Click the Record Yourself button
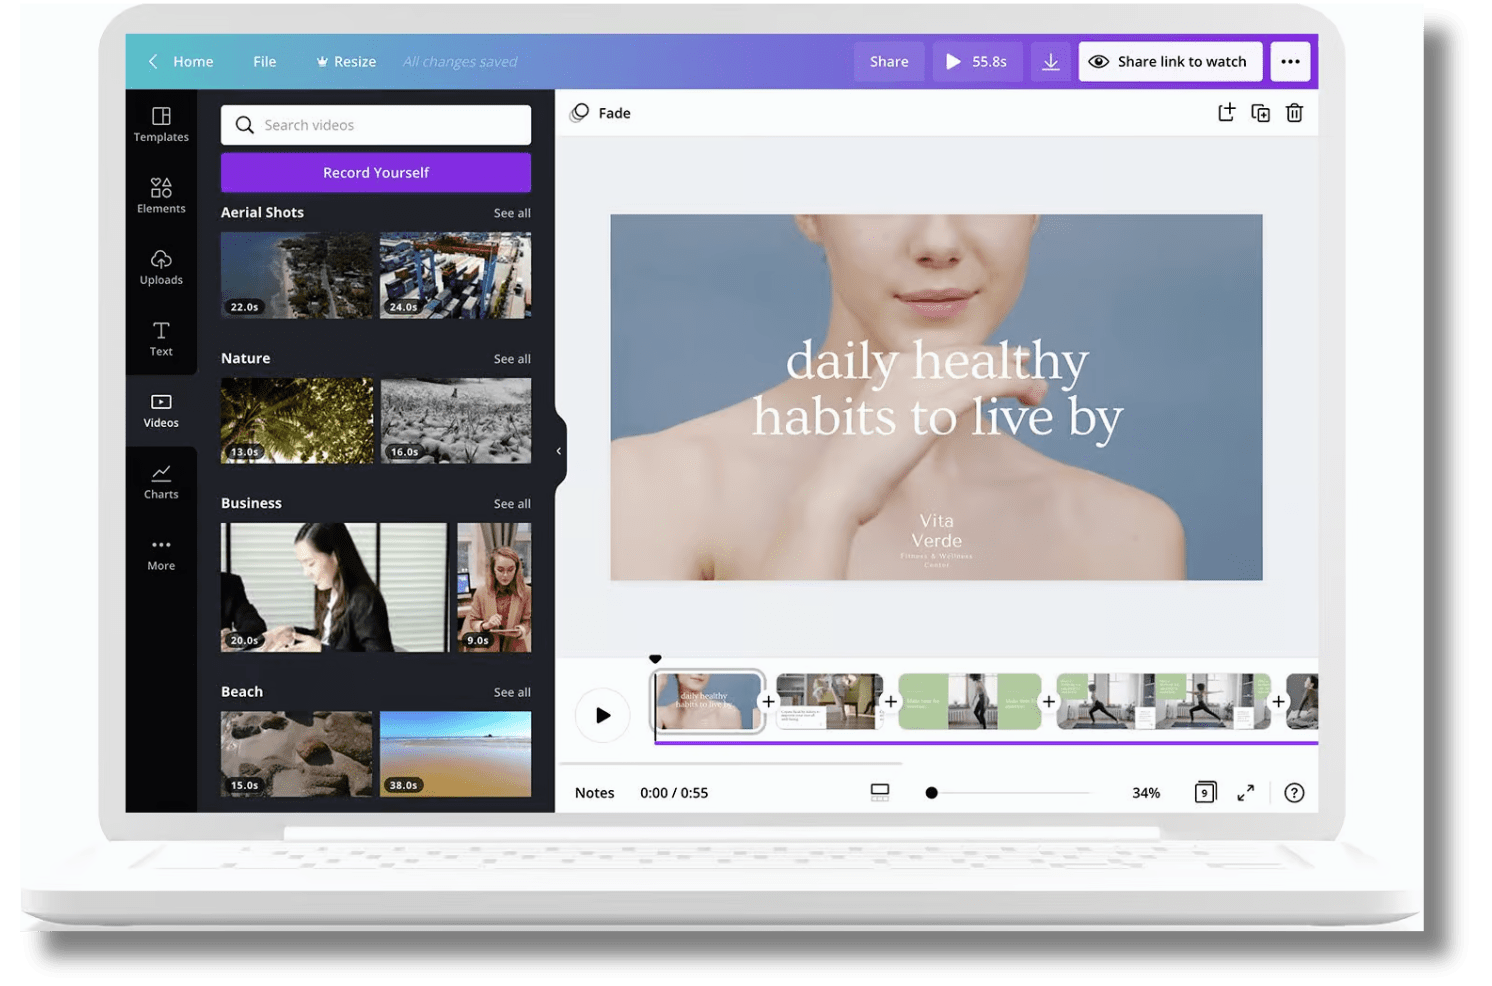The height and width of the screenshot is (986, 1492). tap(375, 172)
